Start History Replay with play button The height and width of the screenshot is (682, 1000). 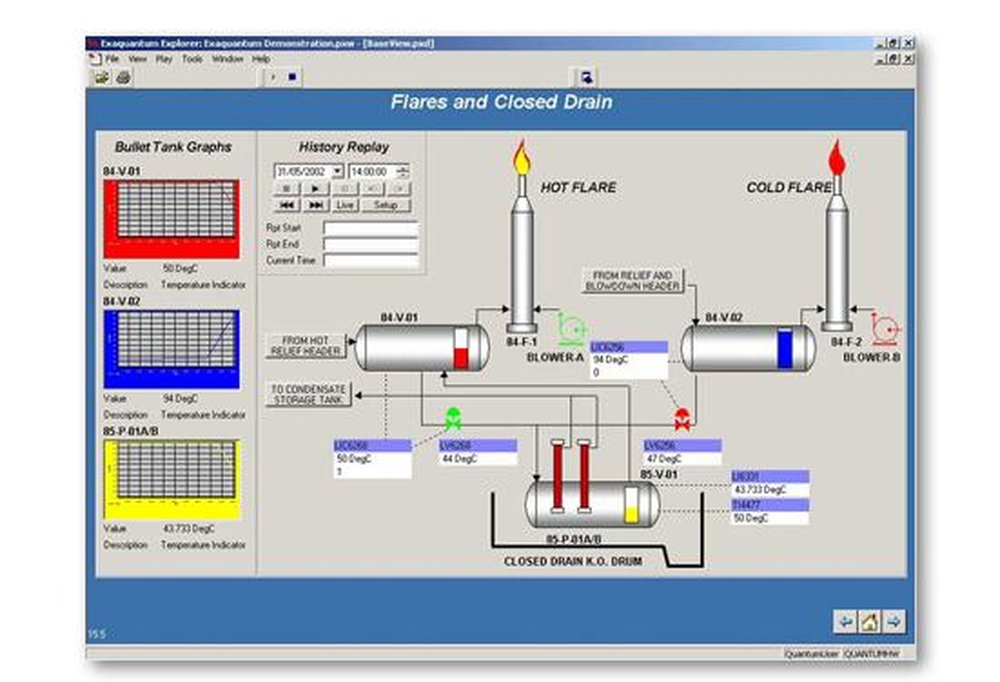[315, 188]
